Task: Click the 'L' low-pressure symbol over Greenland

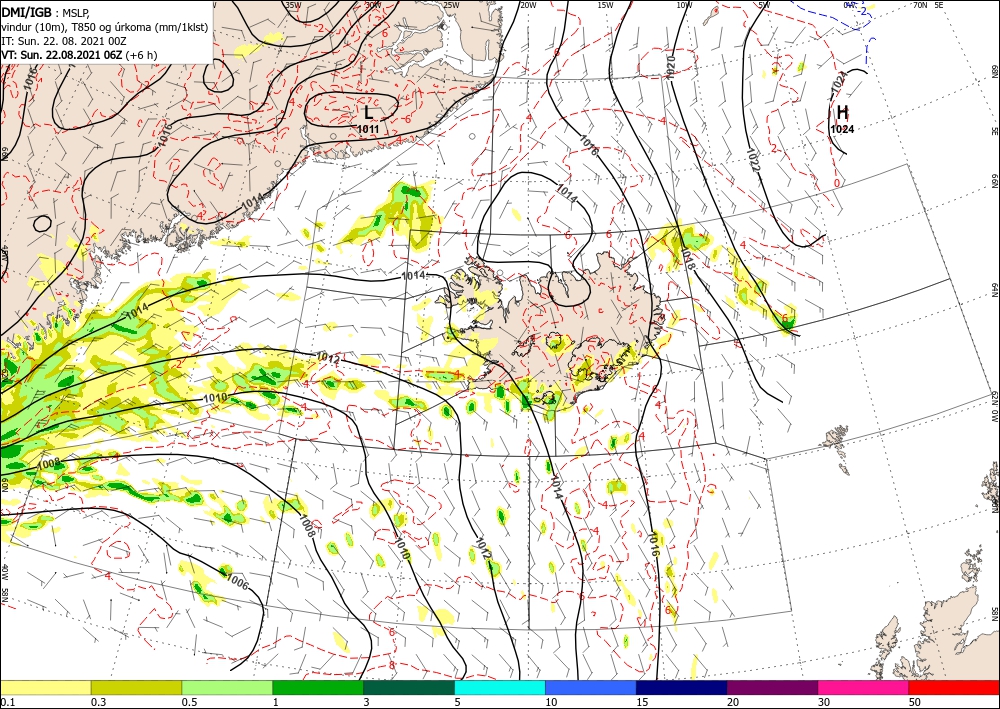Action: 368,113
